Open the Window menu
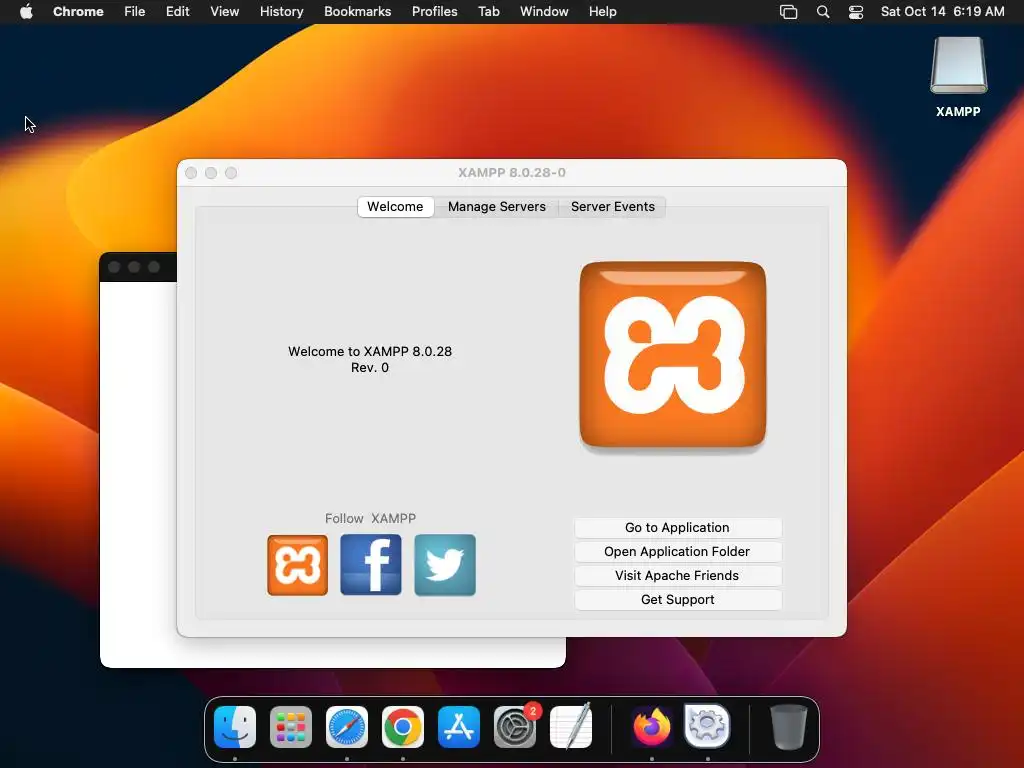The width and height of the screenshot is (1024, 768). pos(544,12)
